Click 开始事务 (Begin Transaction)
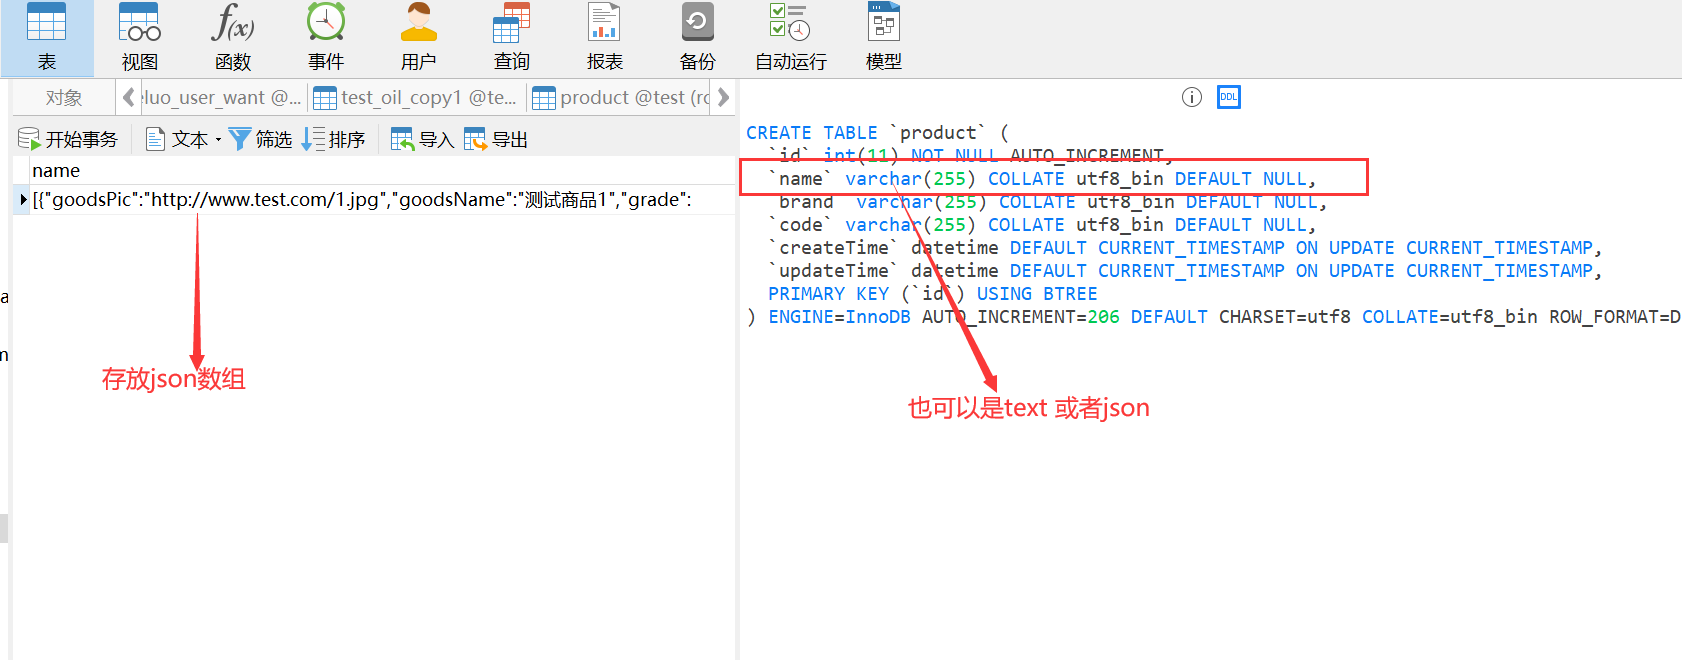This screenshot has width=1682, height=660. click(68, 139)
